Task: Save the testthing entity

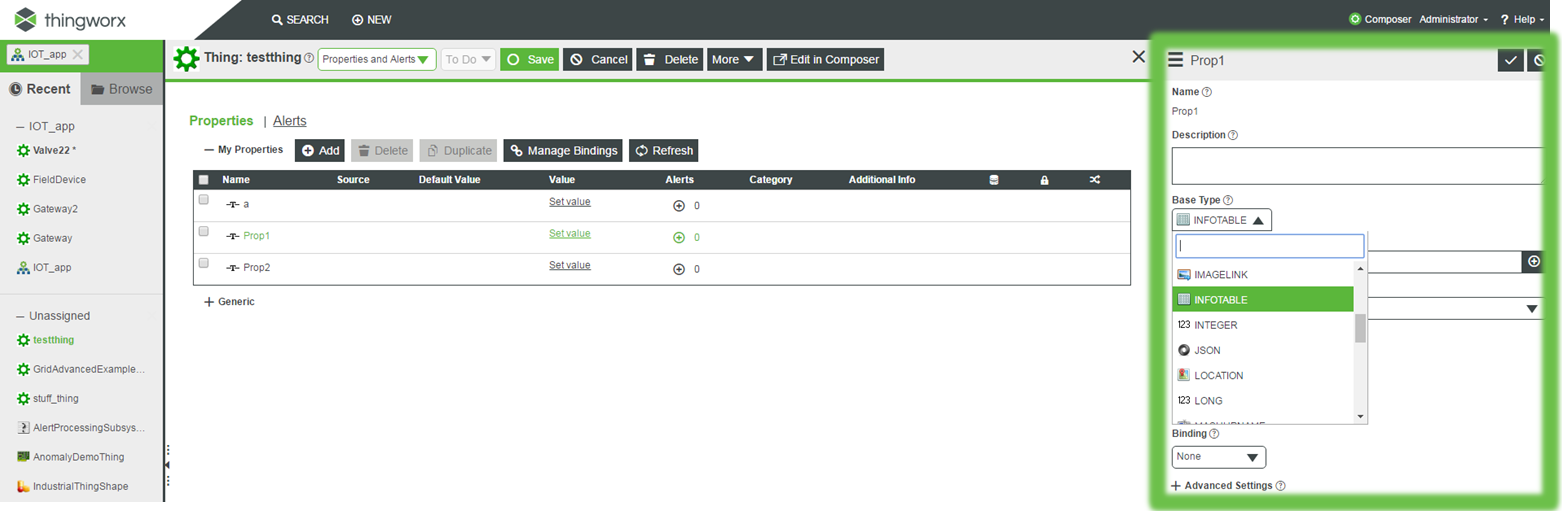Action: [x=530, y=59]
